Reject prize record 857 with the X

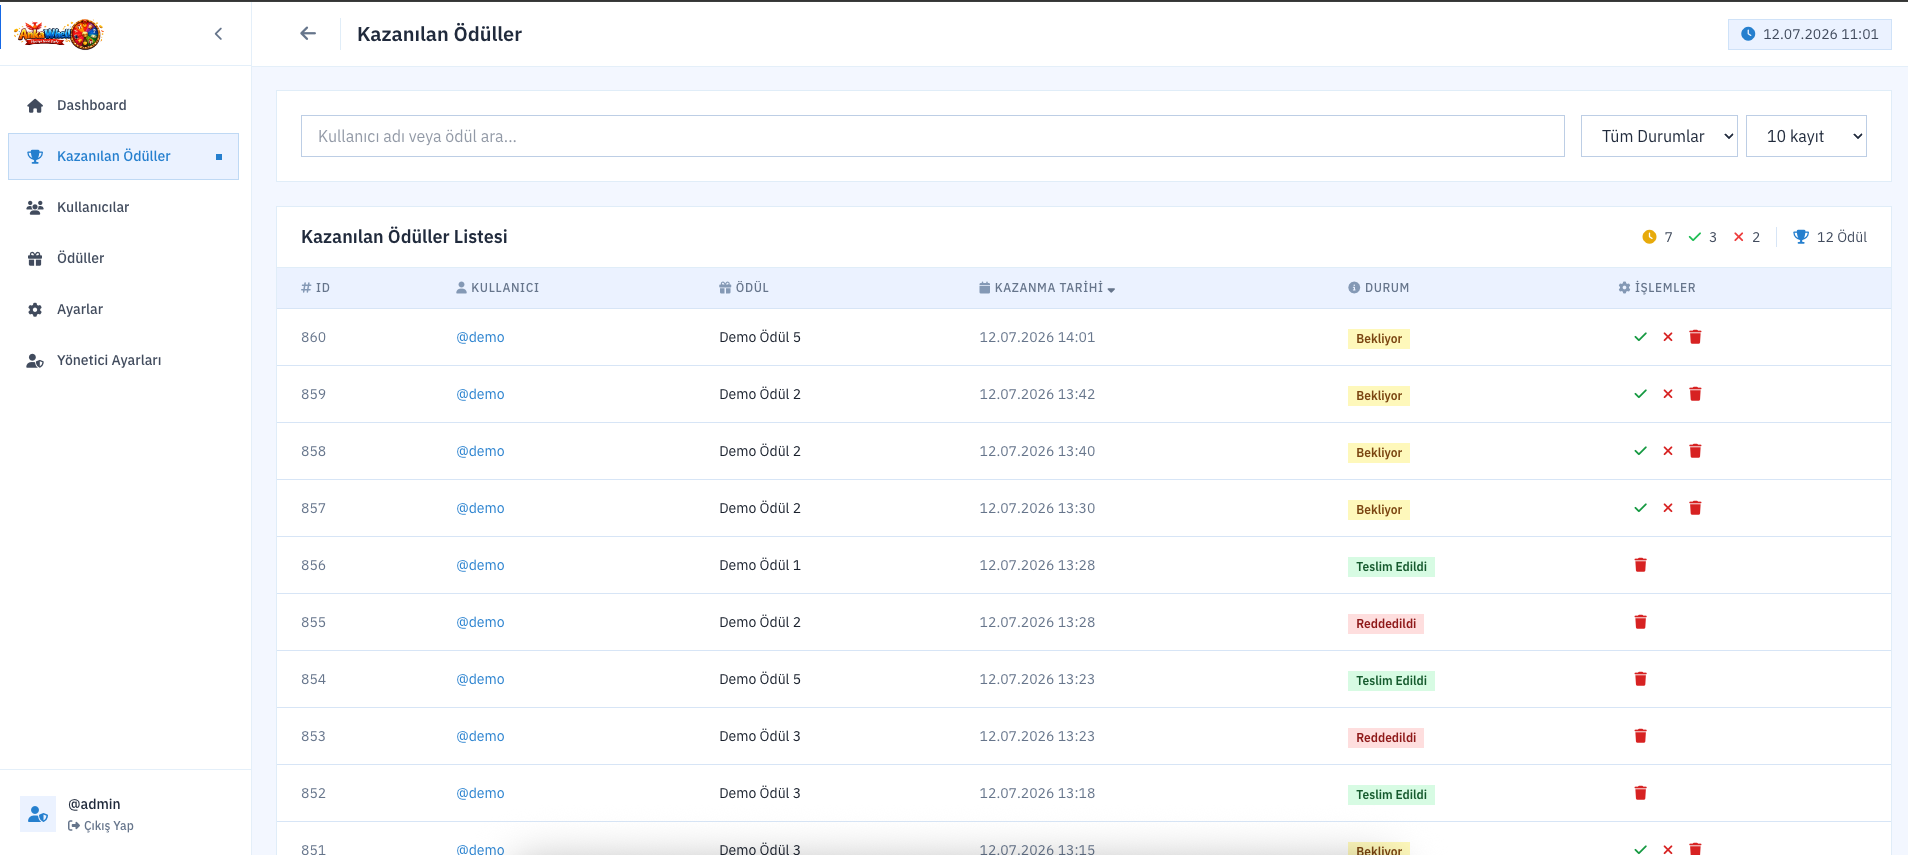pos(1668,508)
